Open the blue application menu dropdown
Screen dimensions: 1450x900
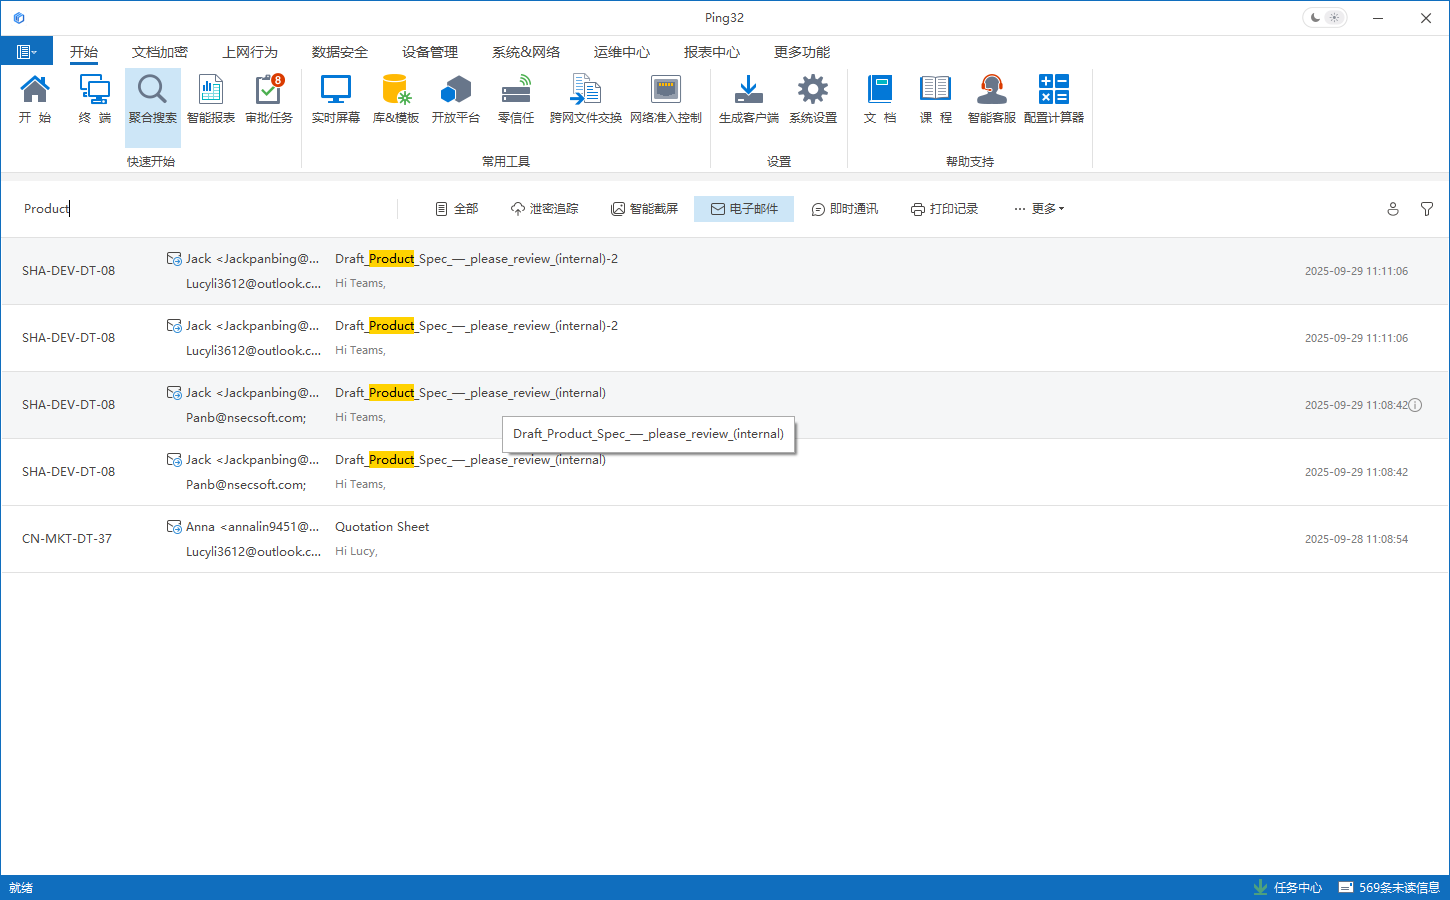(27, 52)
